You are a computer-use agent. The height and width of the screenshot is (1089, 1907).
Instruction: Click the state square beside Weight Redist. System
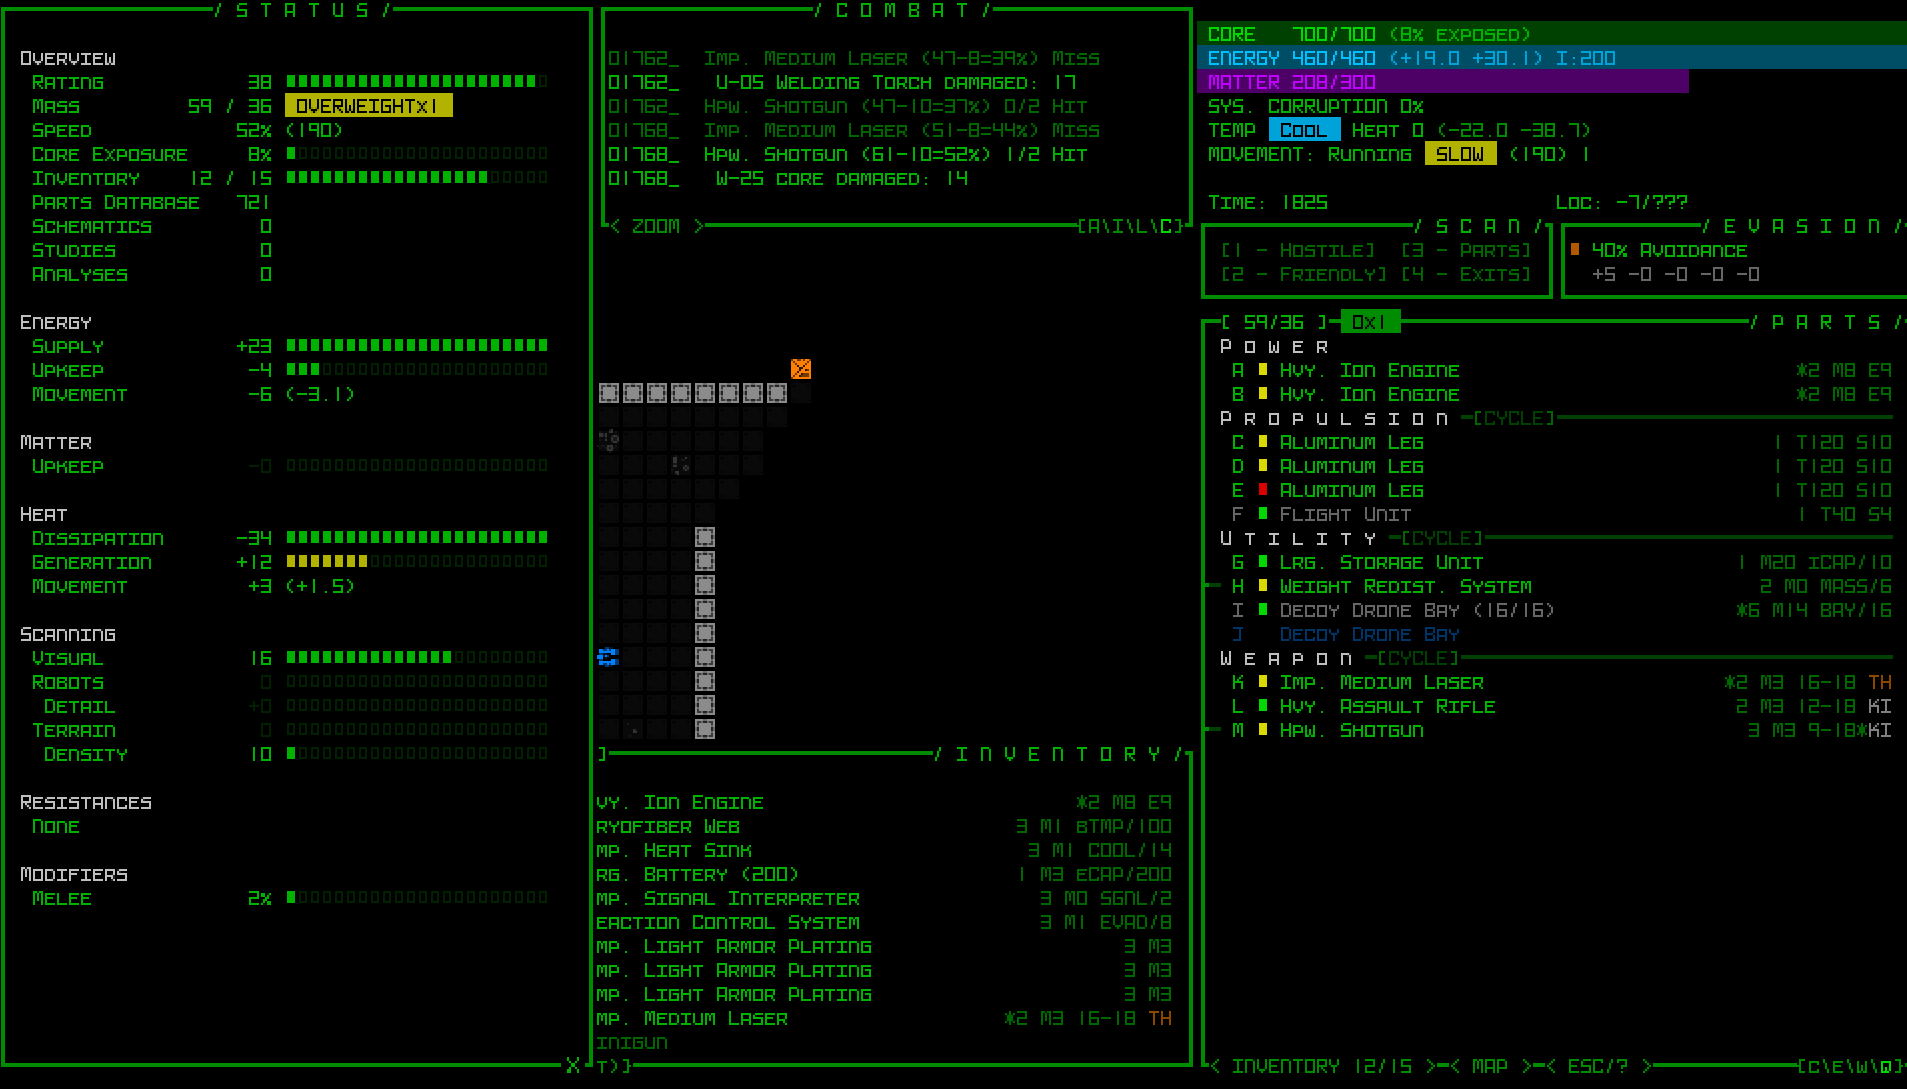pos(1263,586)
